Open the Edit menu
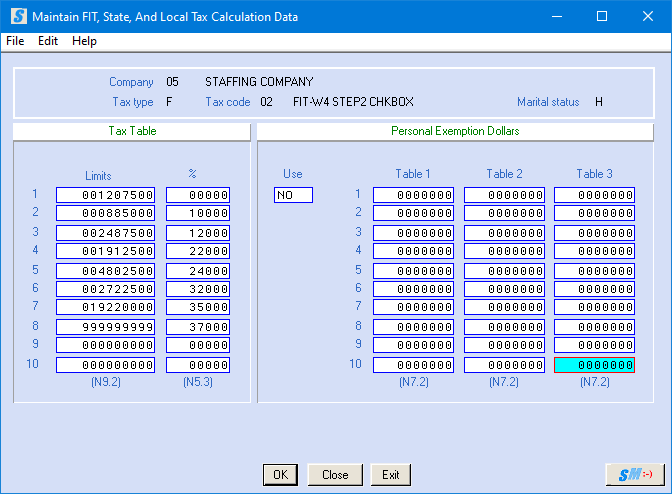Viewport: 672px width, 494px height. tap(48, 41)
